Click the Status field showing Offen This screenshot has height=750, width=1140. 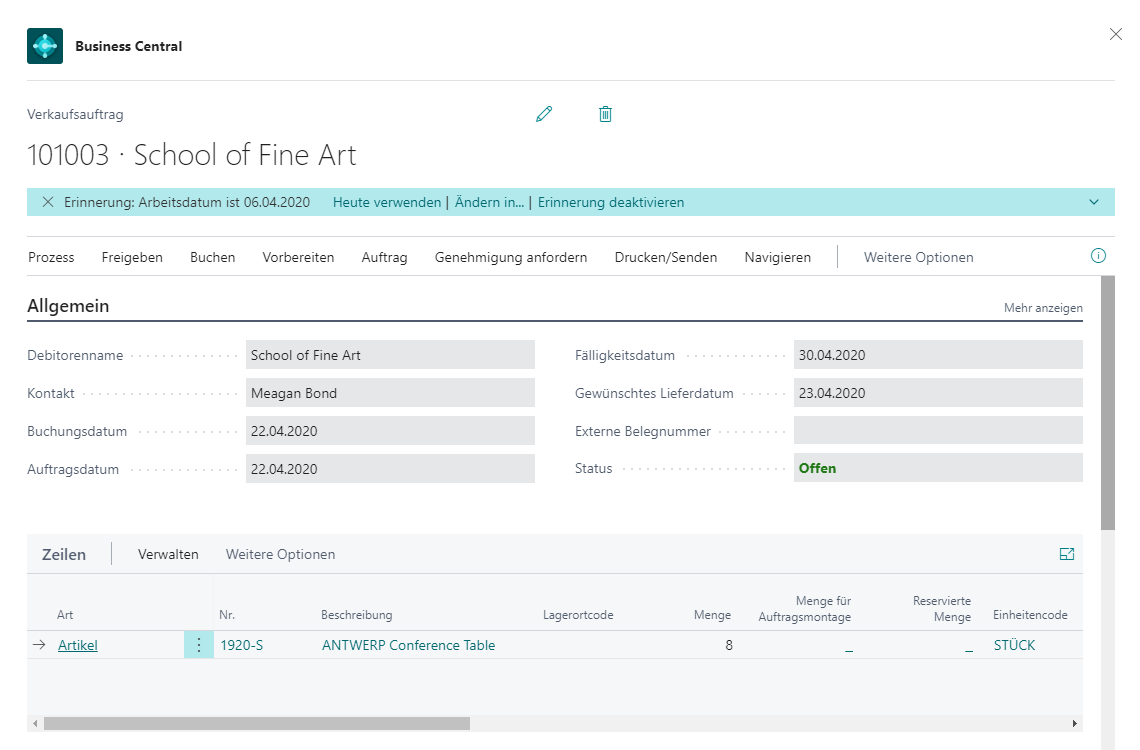[938, 468]
